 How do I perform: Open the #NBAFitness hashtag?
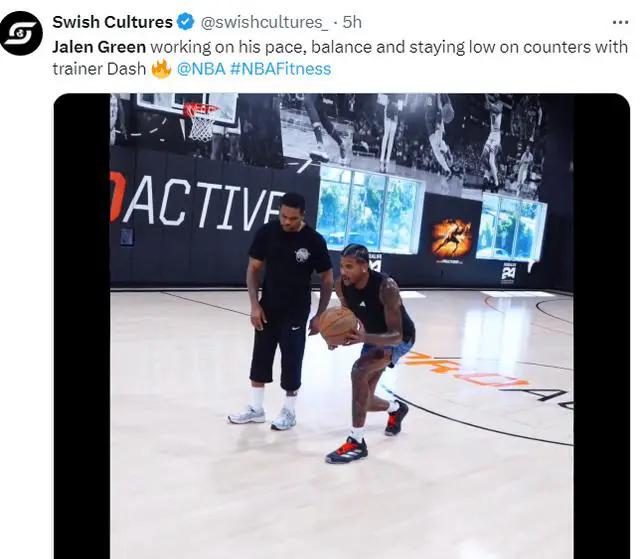point(280,69)
